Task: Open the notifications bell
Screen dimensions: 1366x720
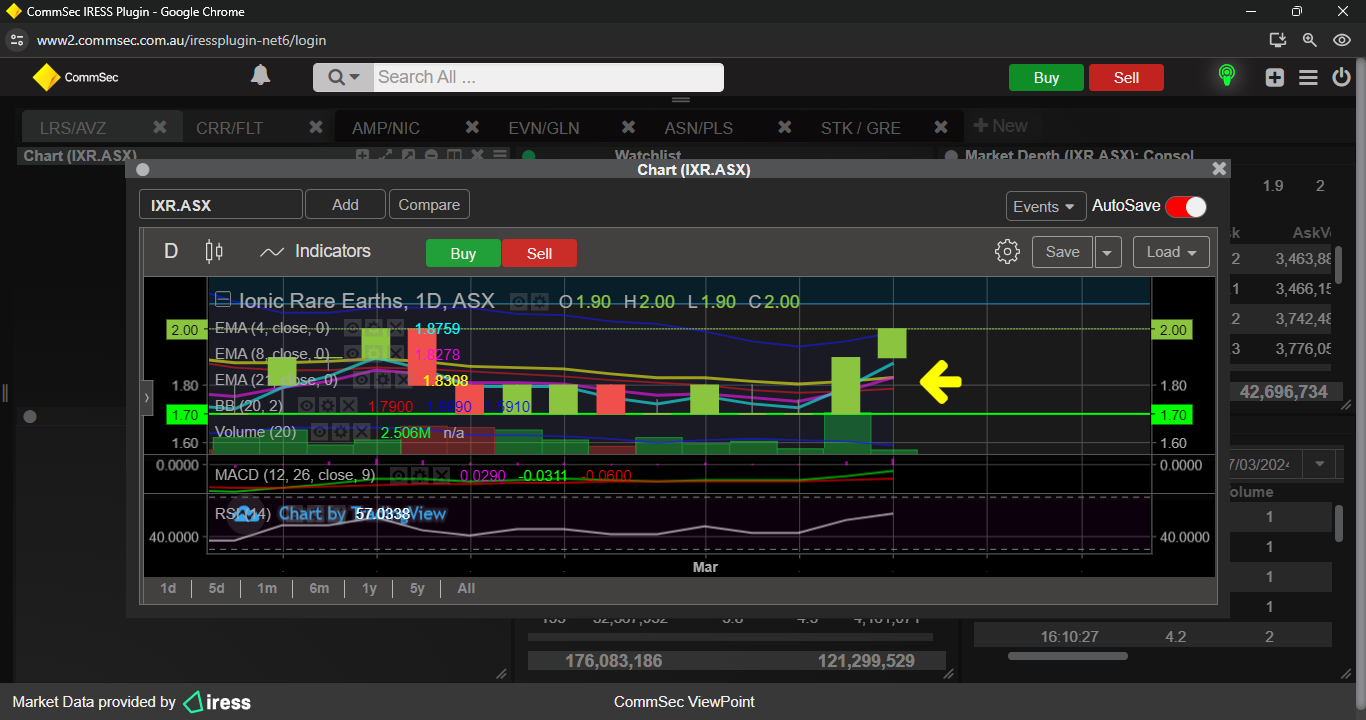Action: click(260, 76)
